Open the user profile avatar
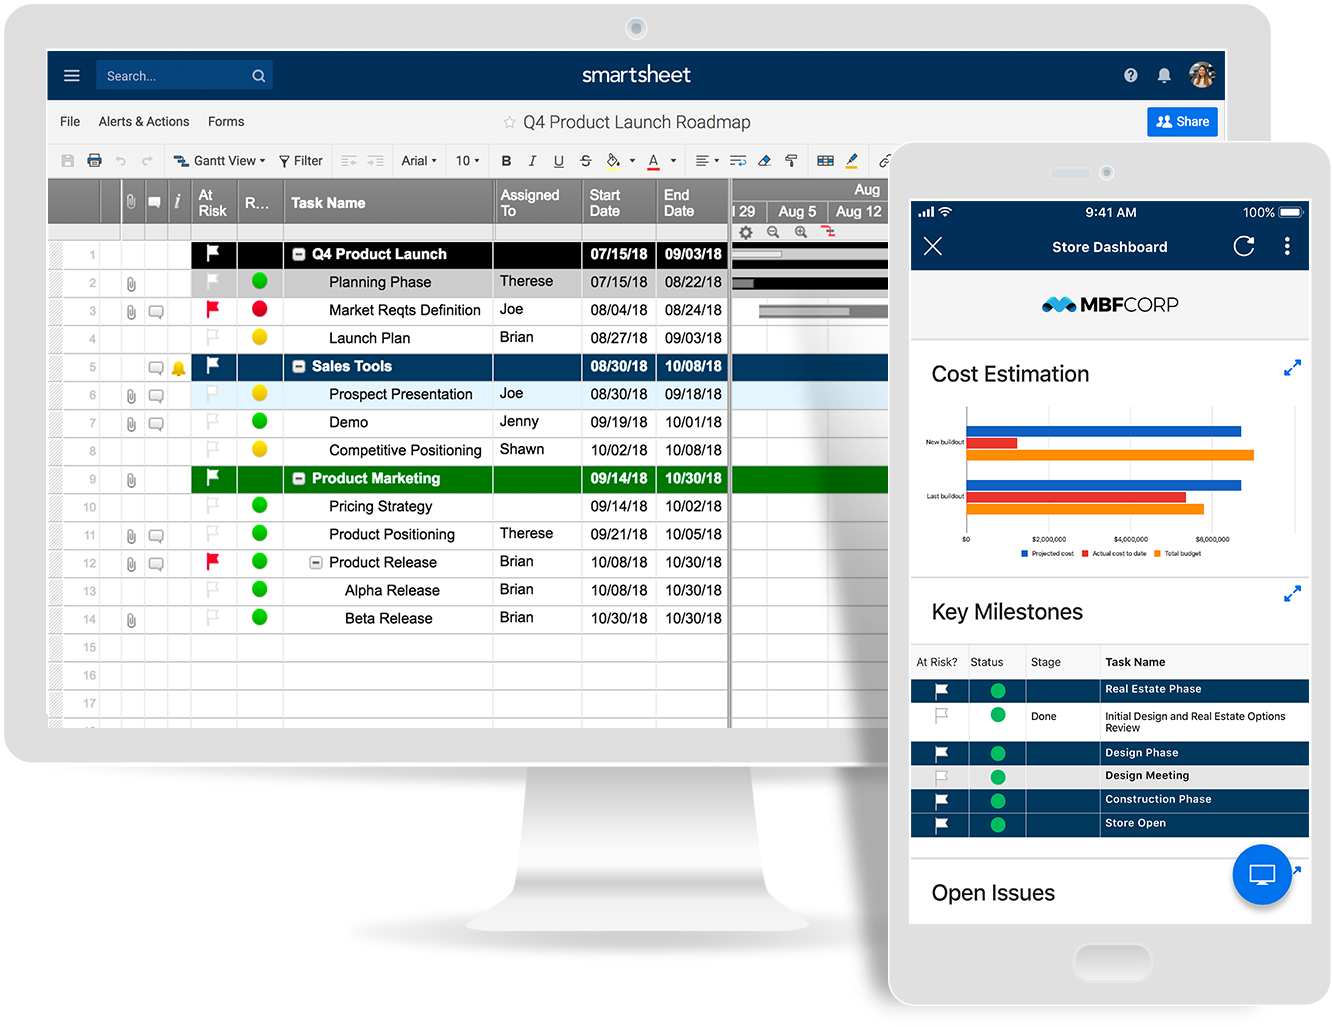Viewport: 1332px width, 1027px height. click(x=1201, y=74)
